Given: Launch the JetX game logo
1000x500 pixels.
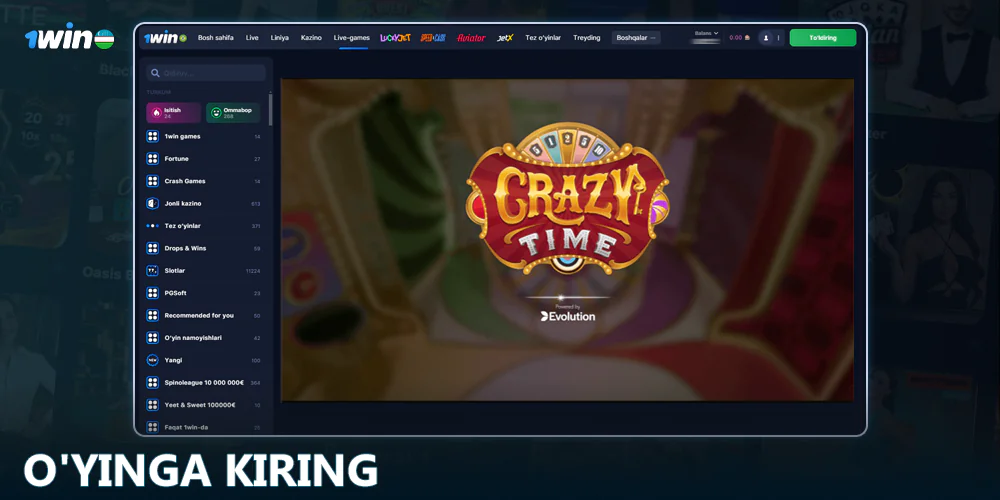Looking at the screenshot, I should point(505,38).
